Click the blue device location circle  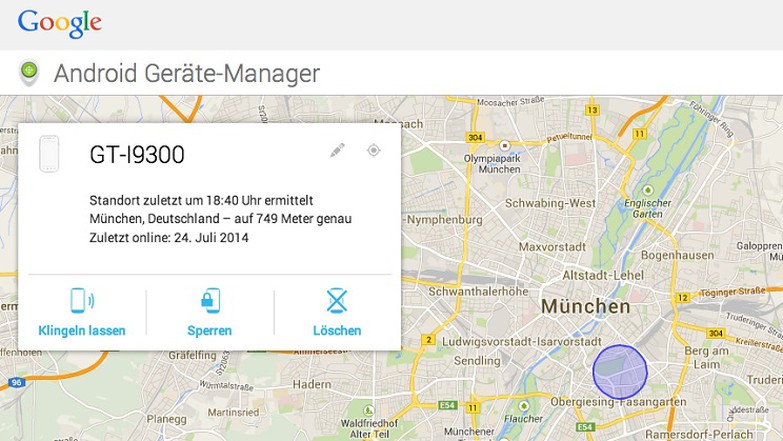(620, 372)
